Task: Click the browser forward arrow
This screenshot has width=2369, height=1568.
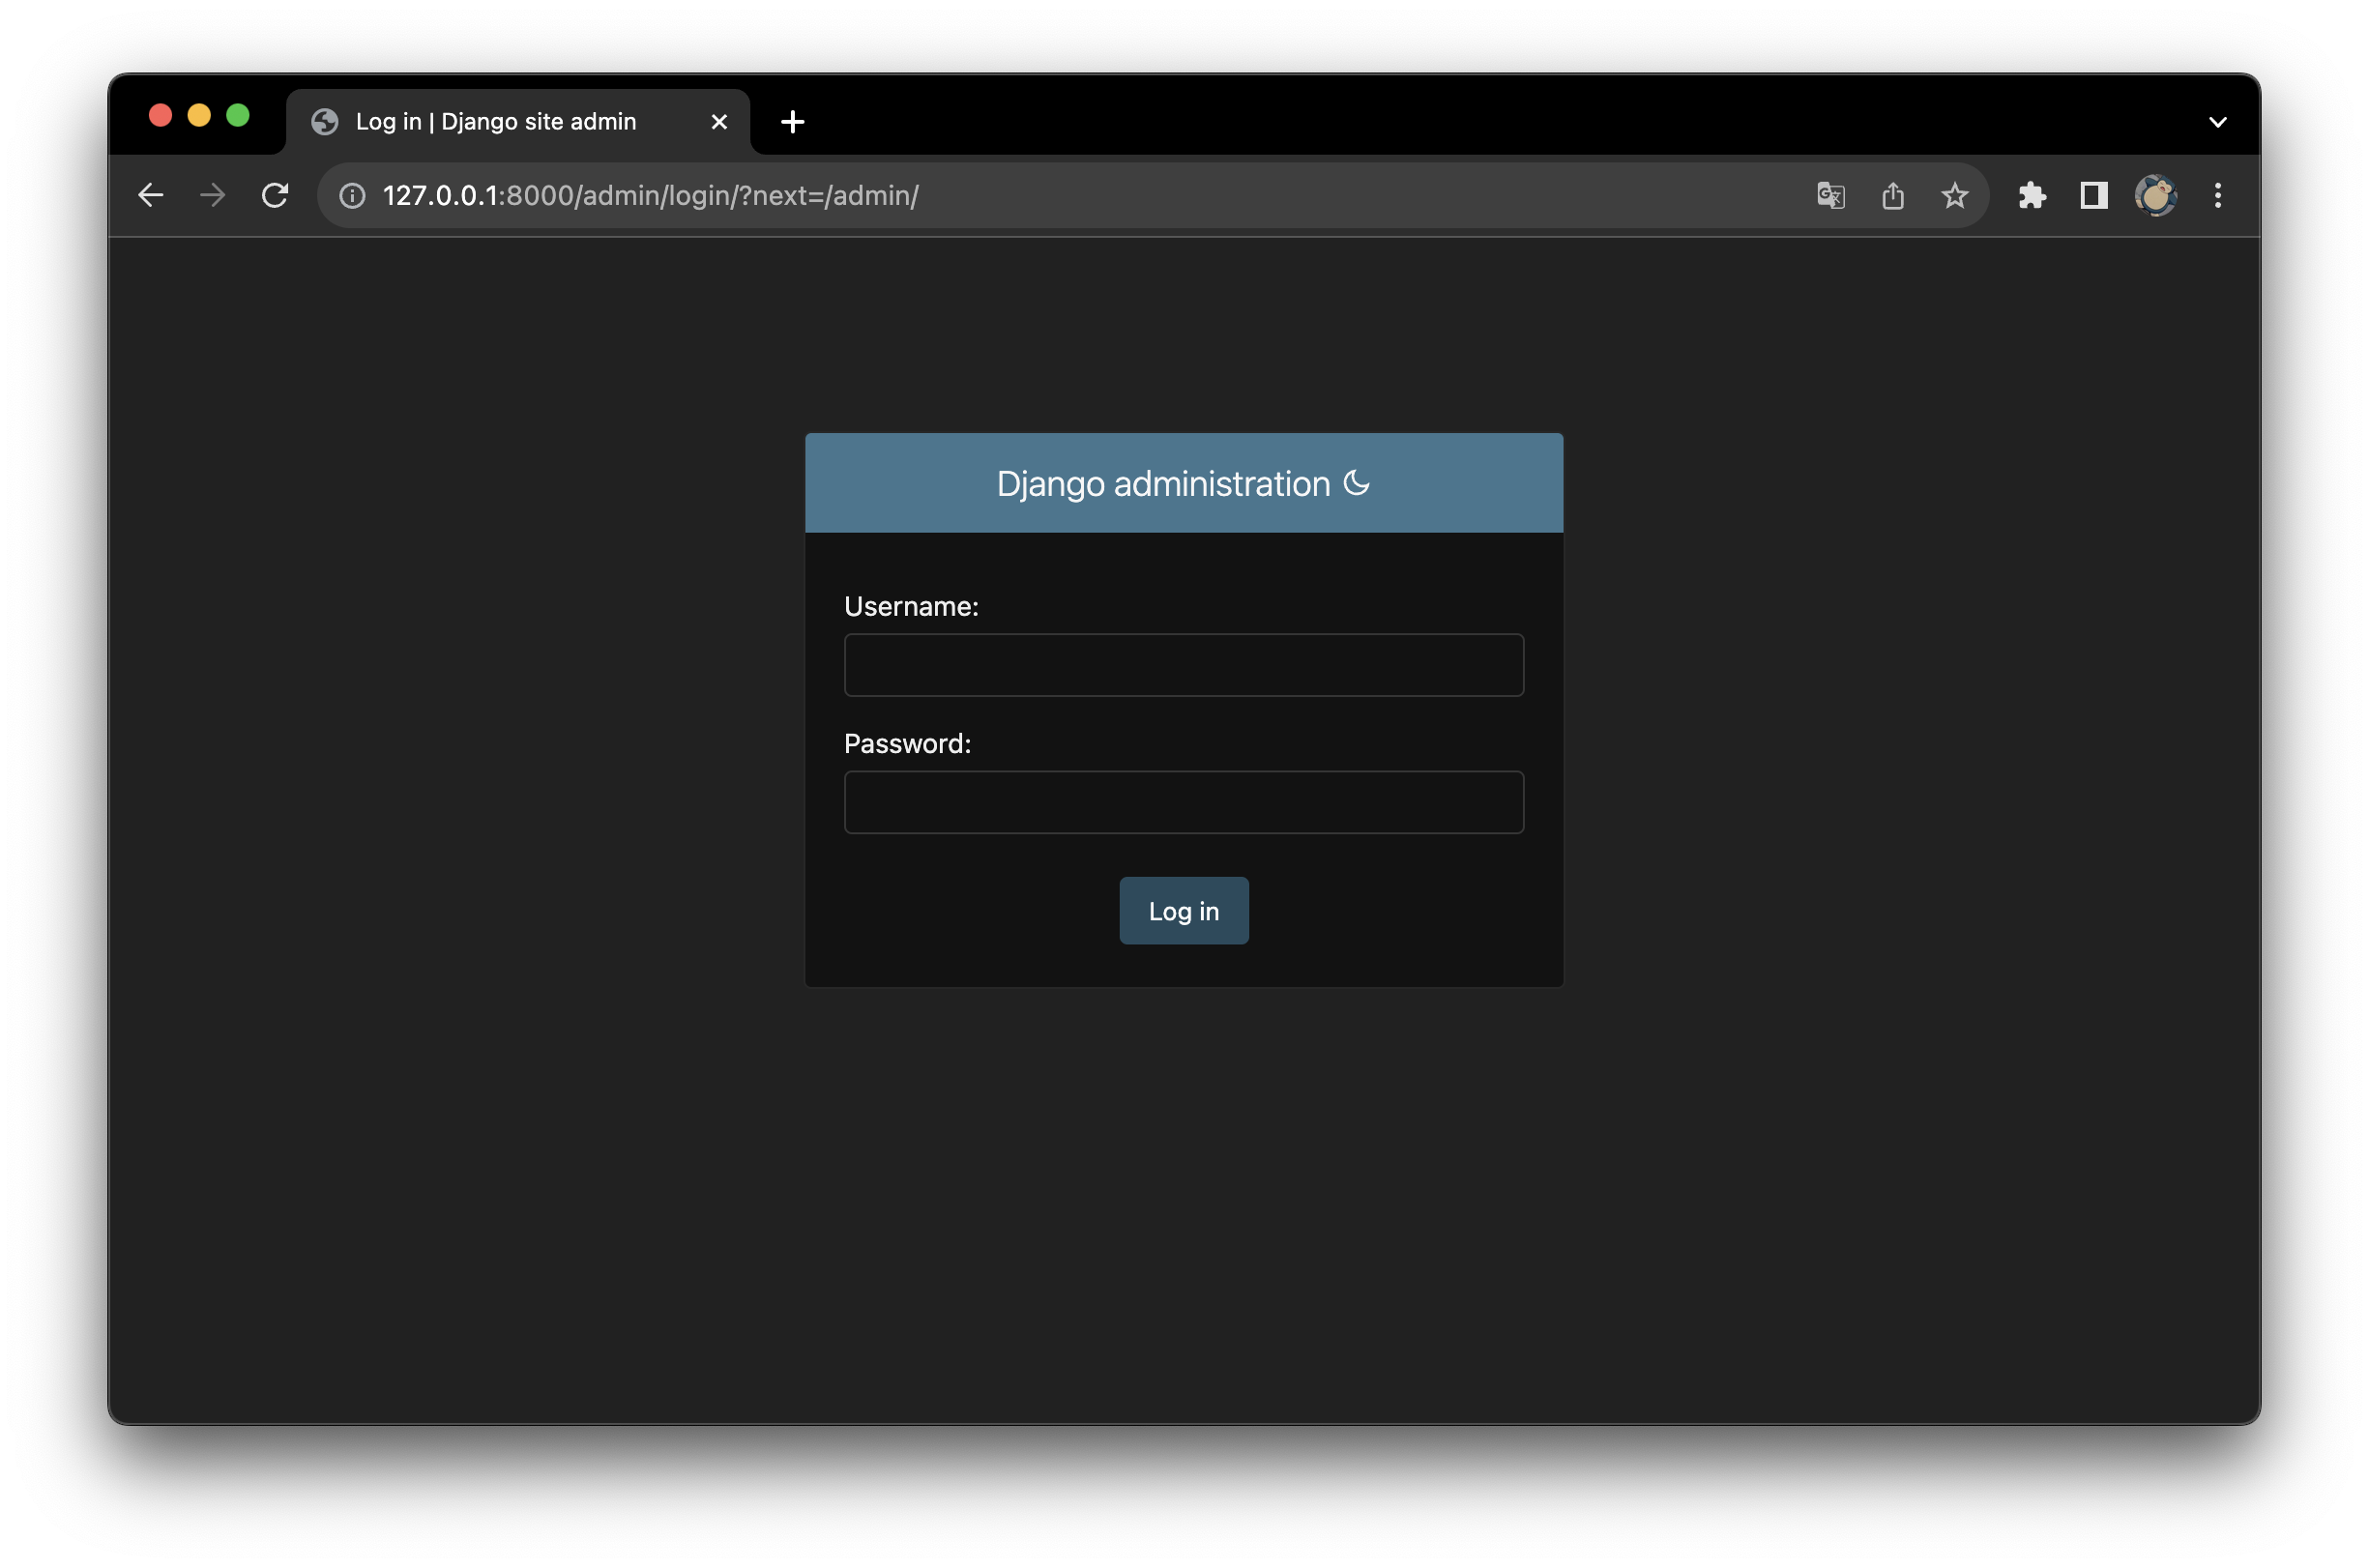Action: (x=212, y=195)
